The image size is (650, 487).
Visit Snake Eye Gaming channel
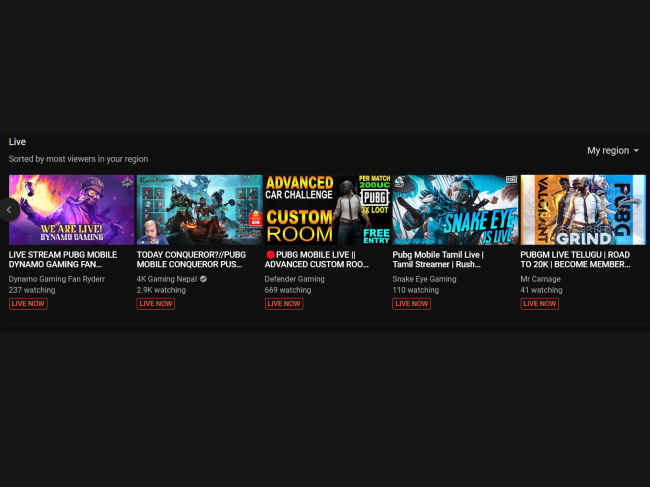coord(424,279)
